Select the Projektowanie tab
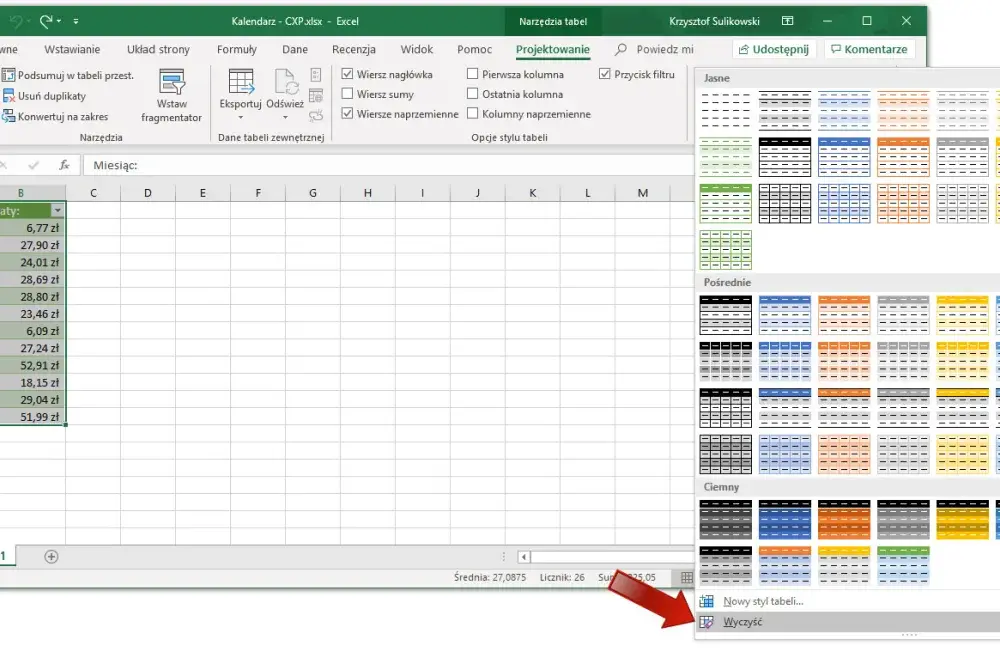This screenshot has width=1000, height=652. 552,49
